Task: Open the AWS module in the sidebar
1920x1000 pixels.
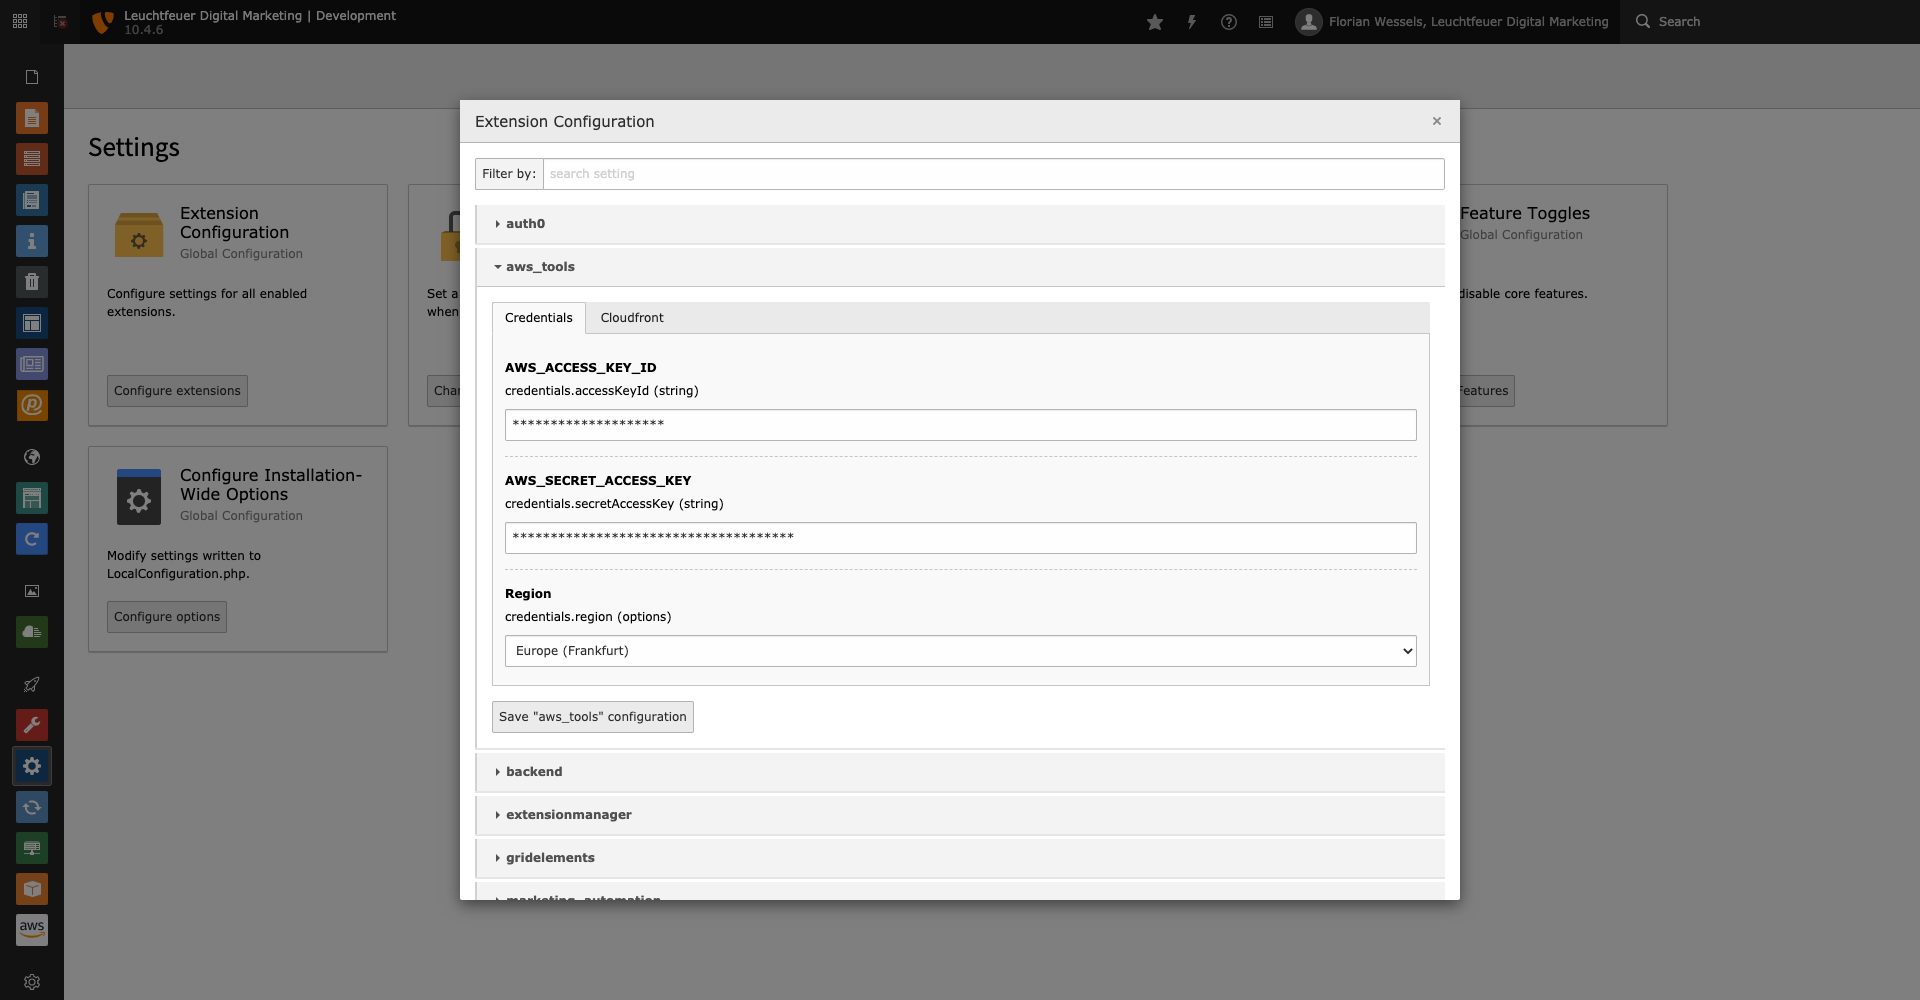Action: pos(32,930)
